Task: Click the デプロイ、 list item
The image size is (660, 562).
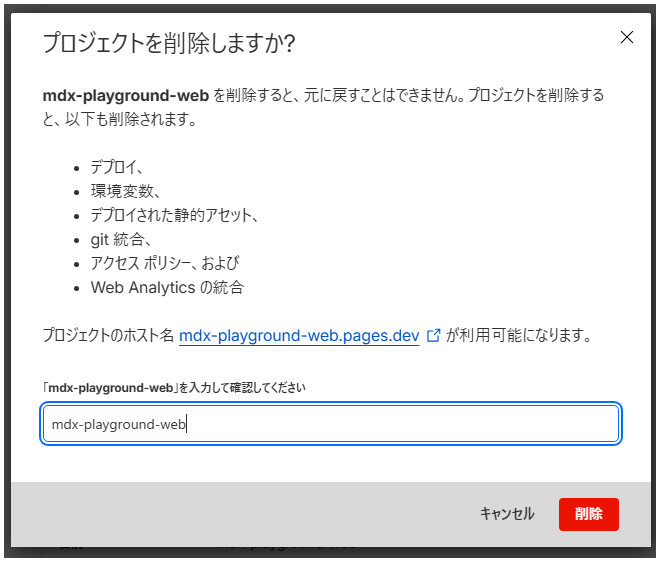Action: point(117,168)
